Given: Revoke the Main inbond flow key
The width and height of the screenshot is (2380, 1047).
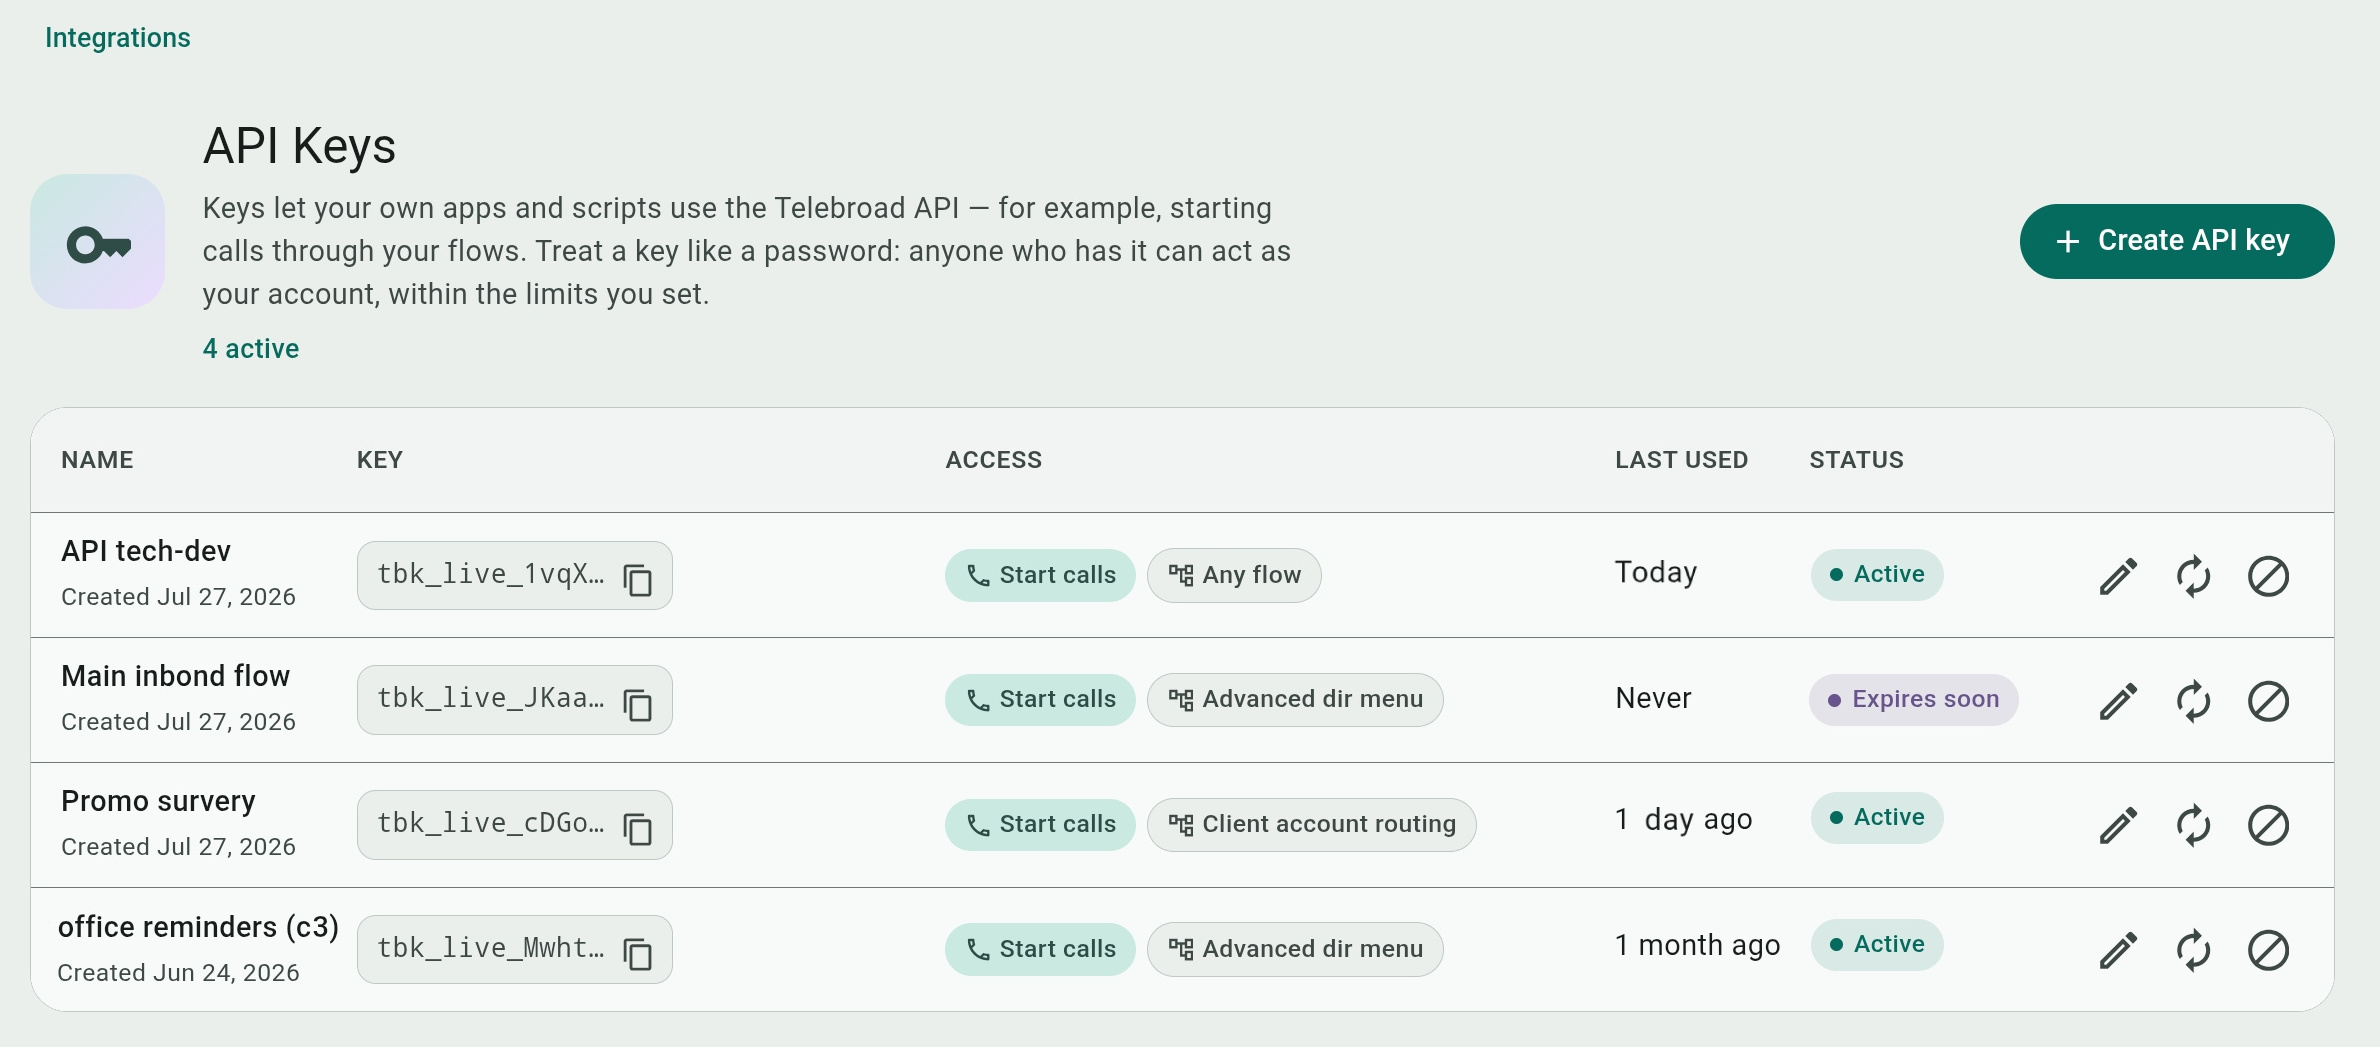Looking at the screenshot, I should 2268,701.
